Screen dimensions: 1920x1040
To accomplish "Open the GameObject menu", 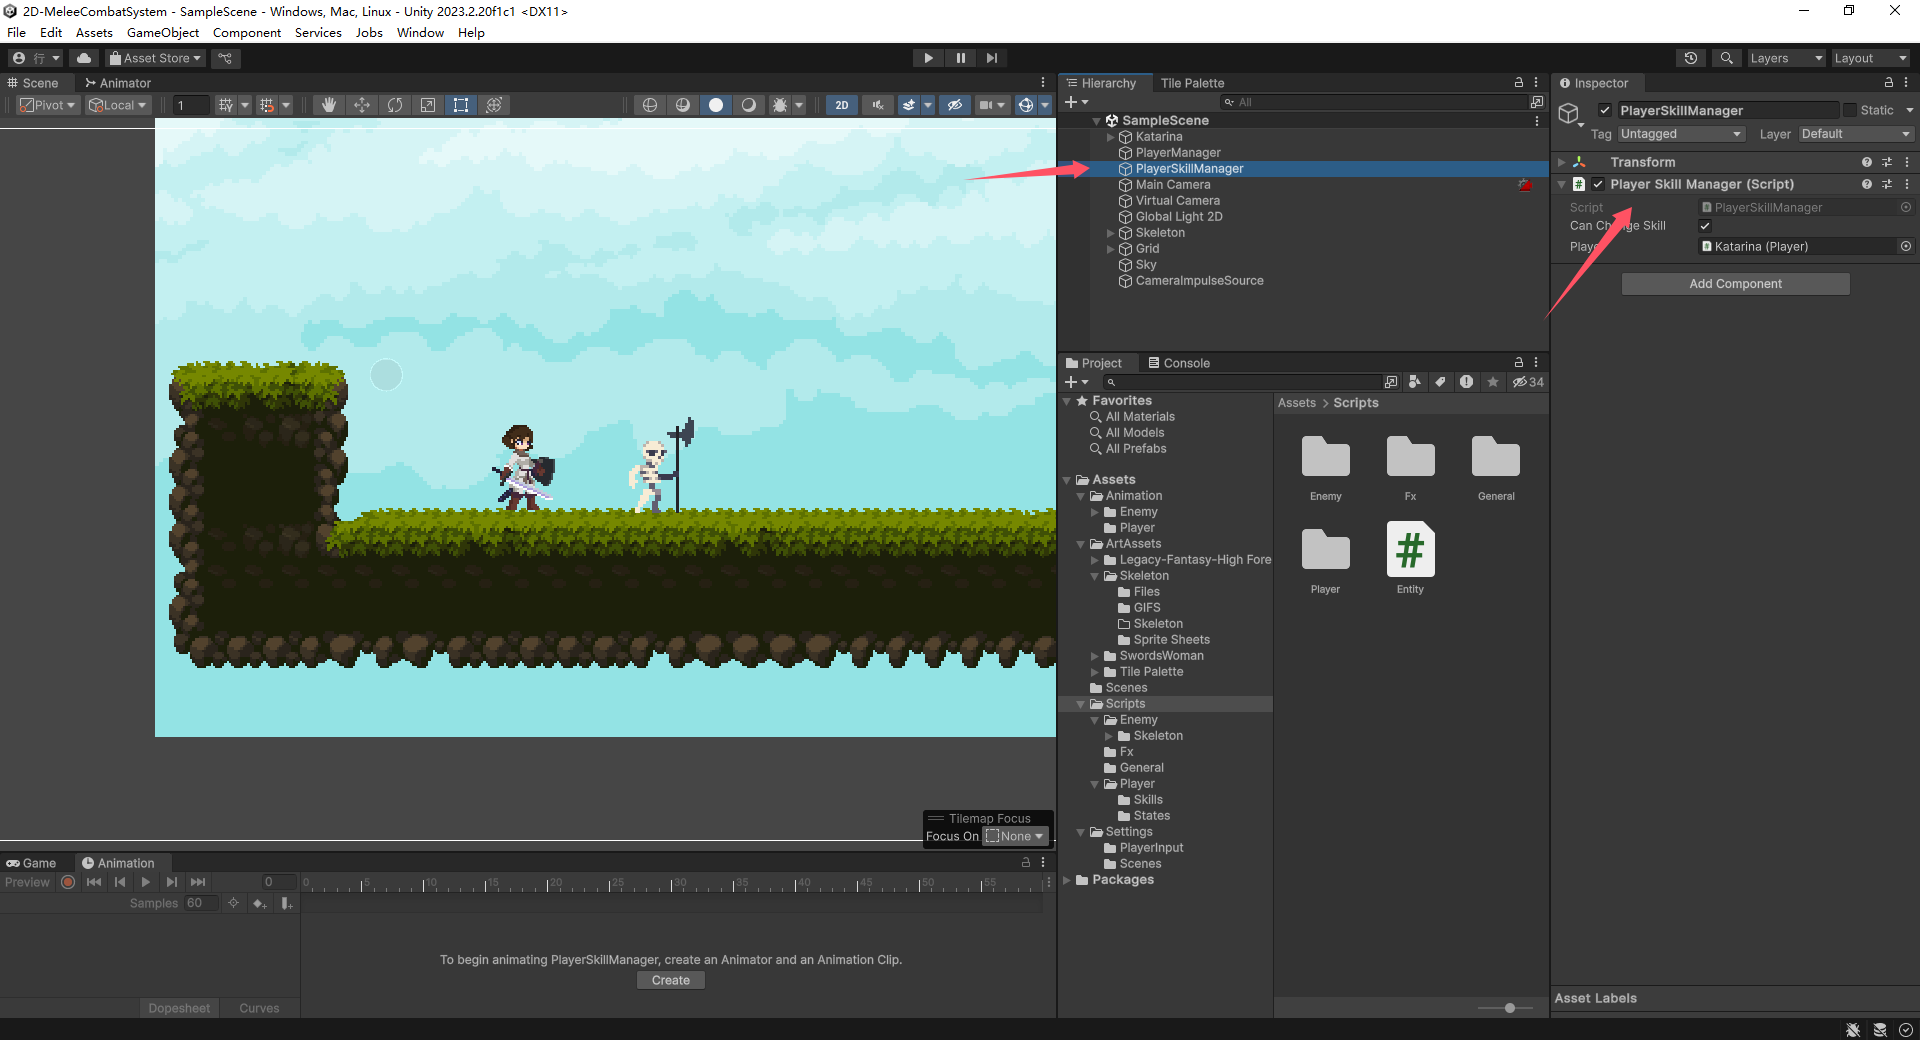I will coord(163,32).
